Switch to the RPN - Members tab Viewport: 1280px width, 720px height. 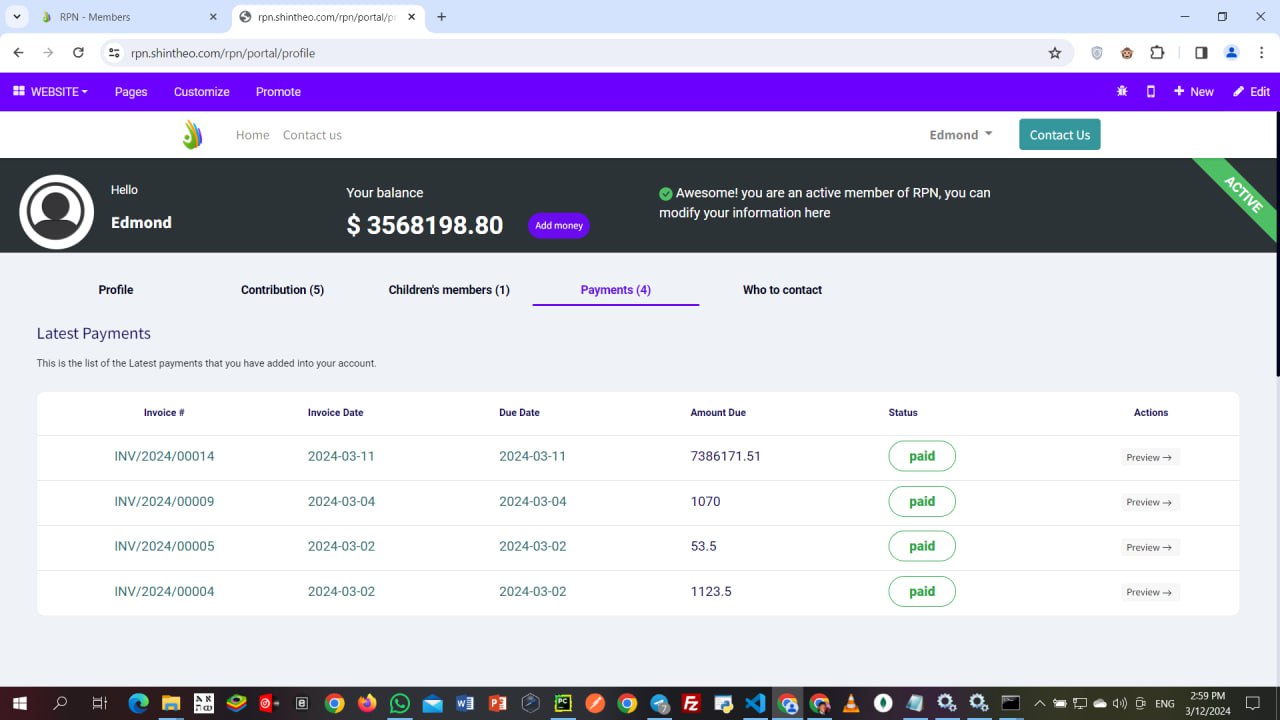coord(130,17)
